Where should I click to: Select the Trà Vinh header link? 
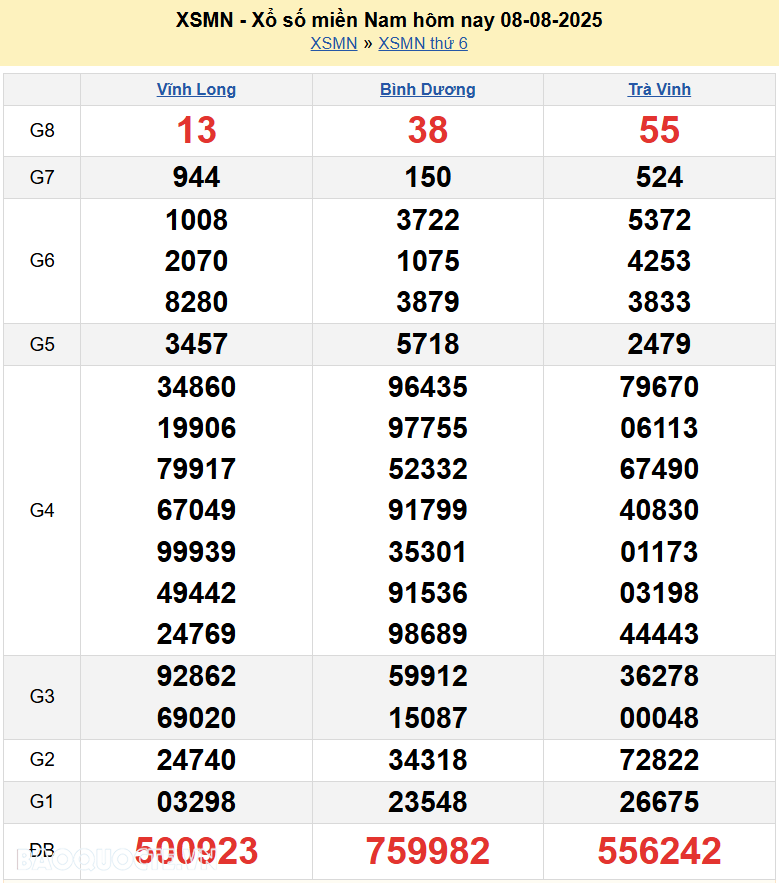659,89
